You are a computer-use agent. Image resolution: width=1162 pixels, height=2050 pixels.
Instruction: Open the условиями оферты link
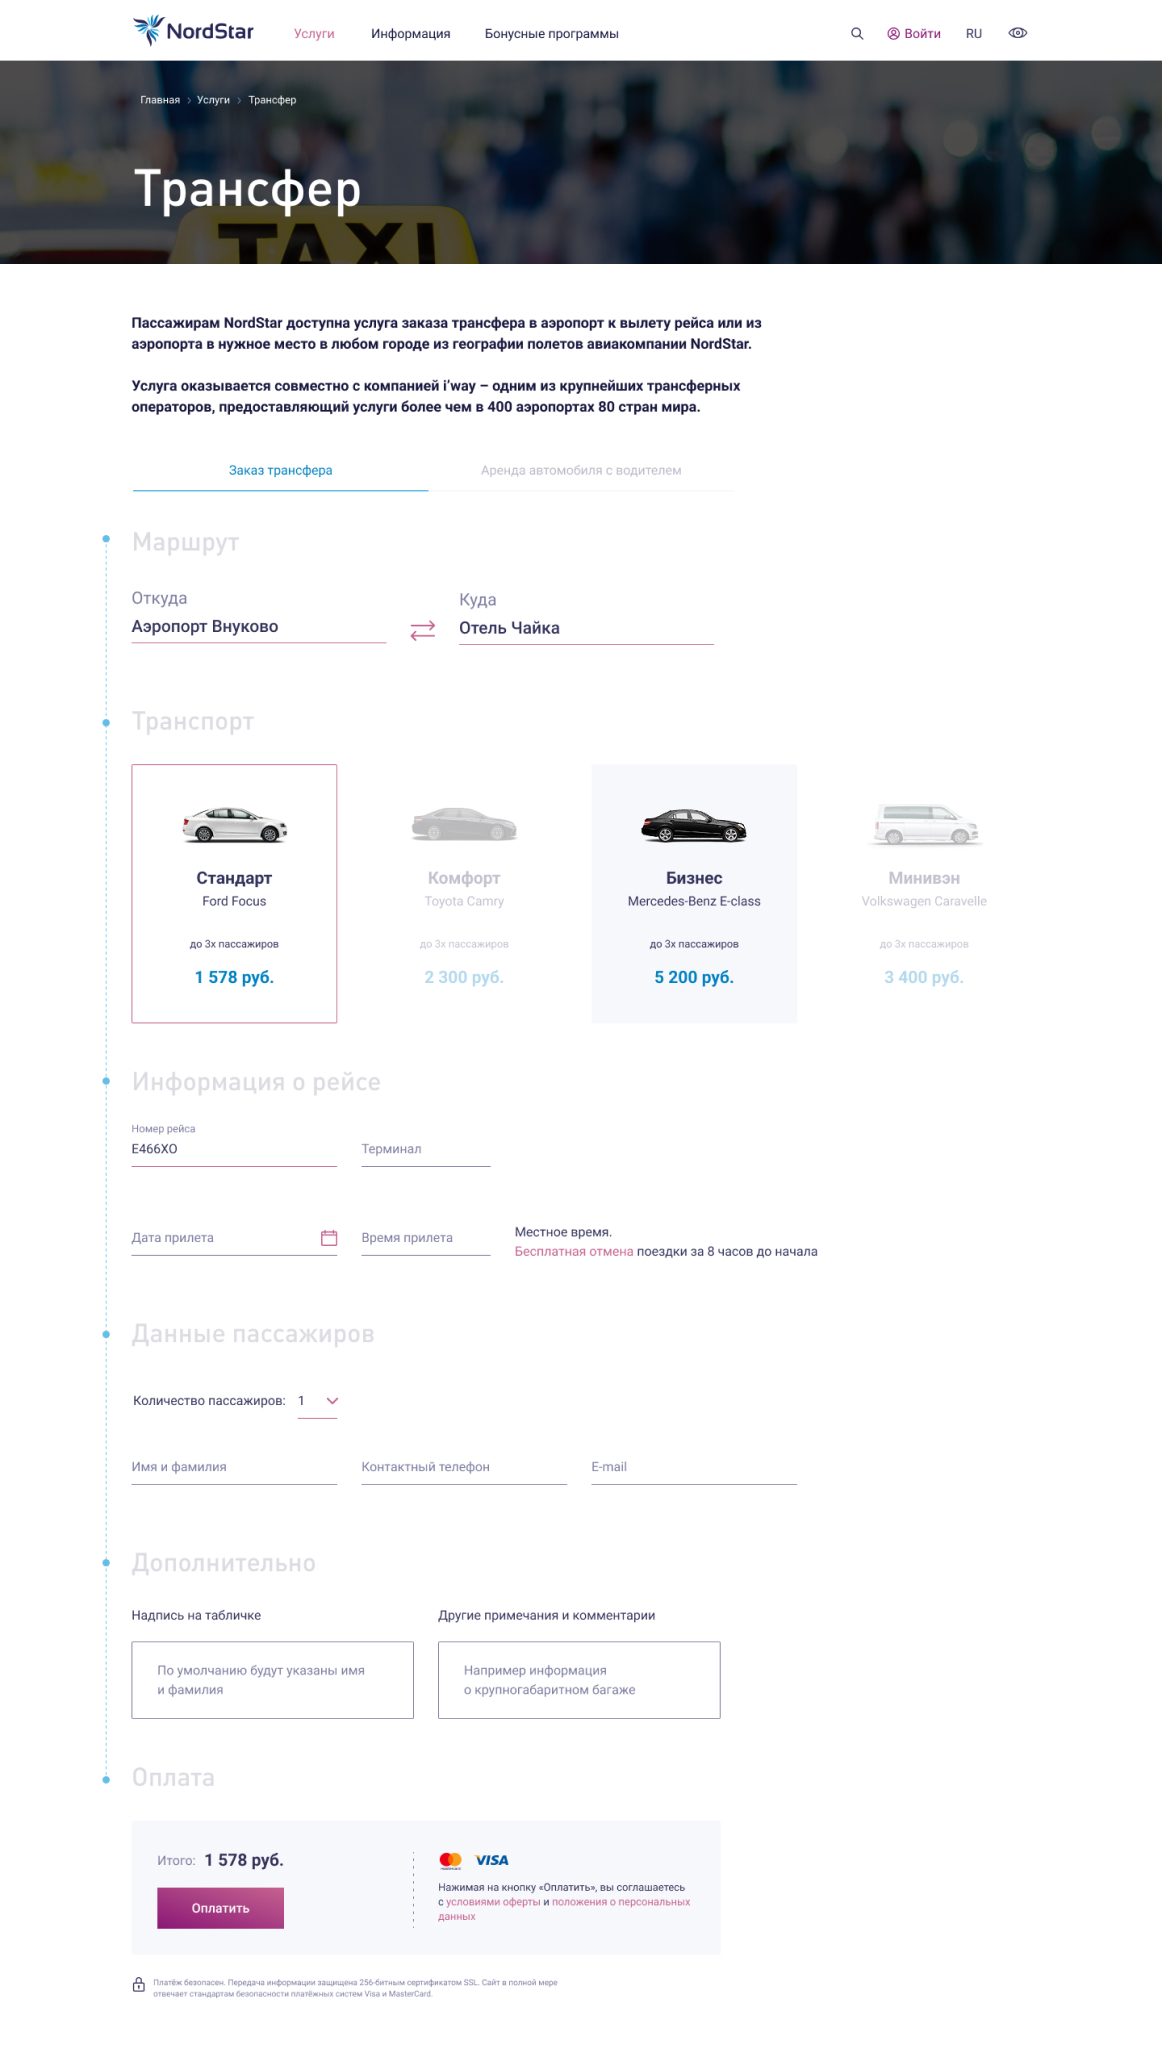[493, 1902]
